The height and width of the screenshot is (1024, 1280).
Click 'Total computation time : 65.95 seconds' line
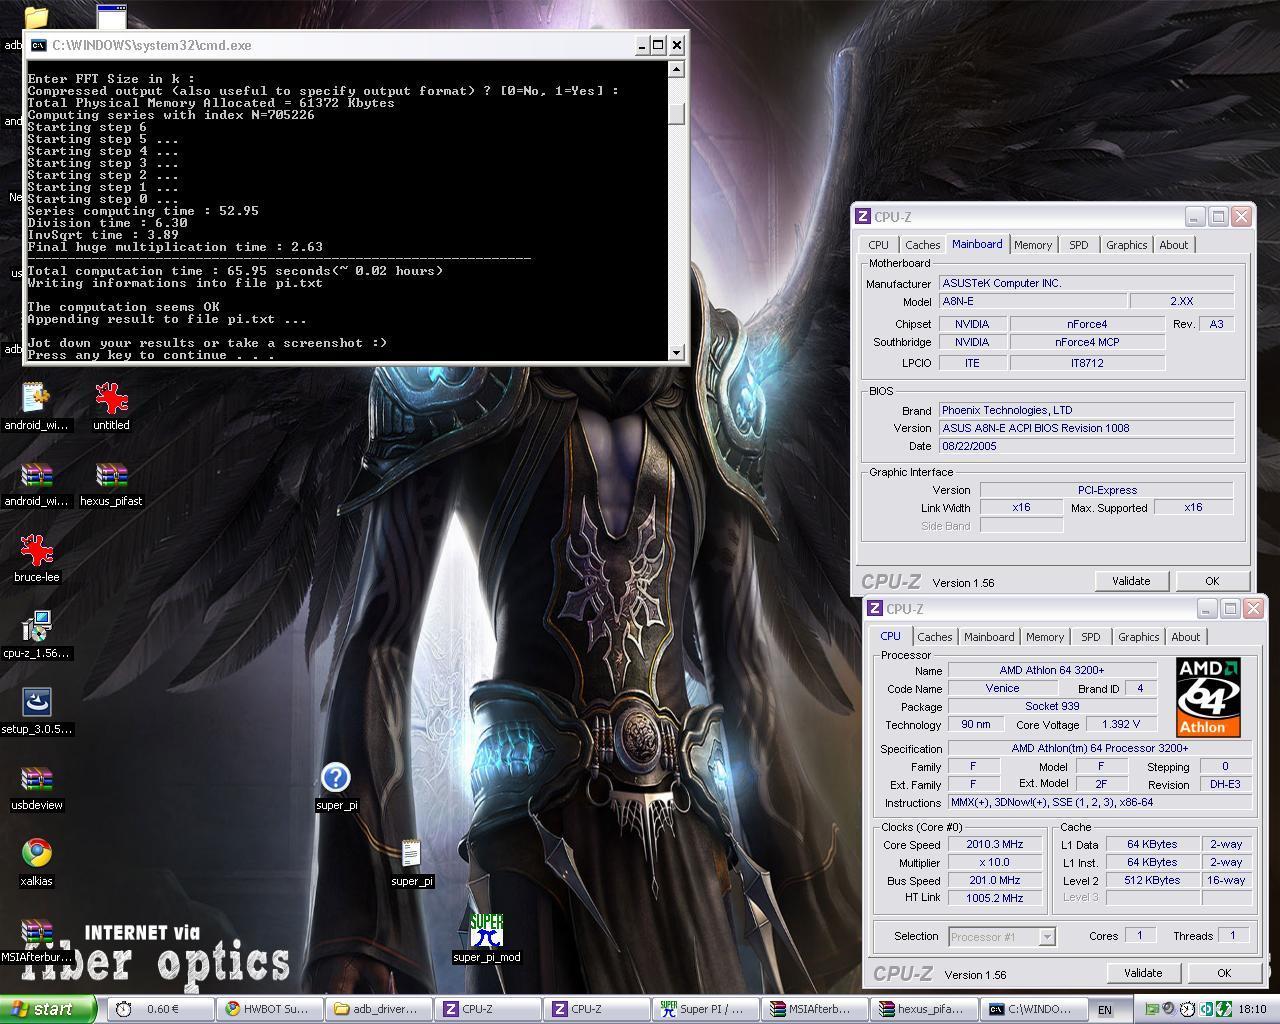(235, 271)
